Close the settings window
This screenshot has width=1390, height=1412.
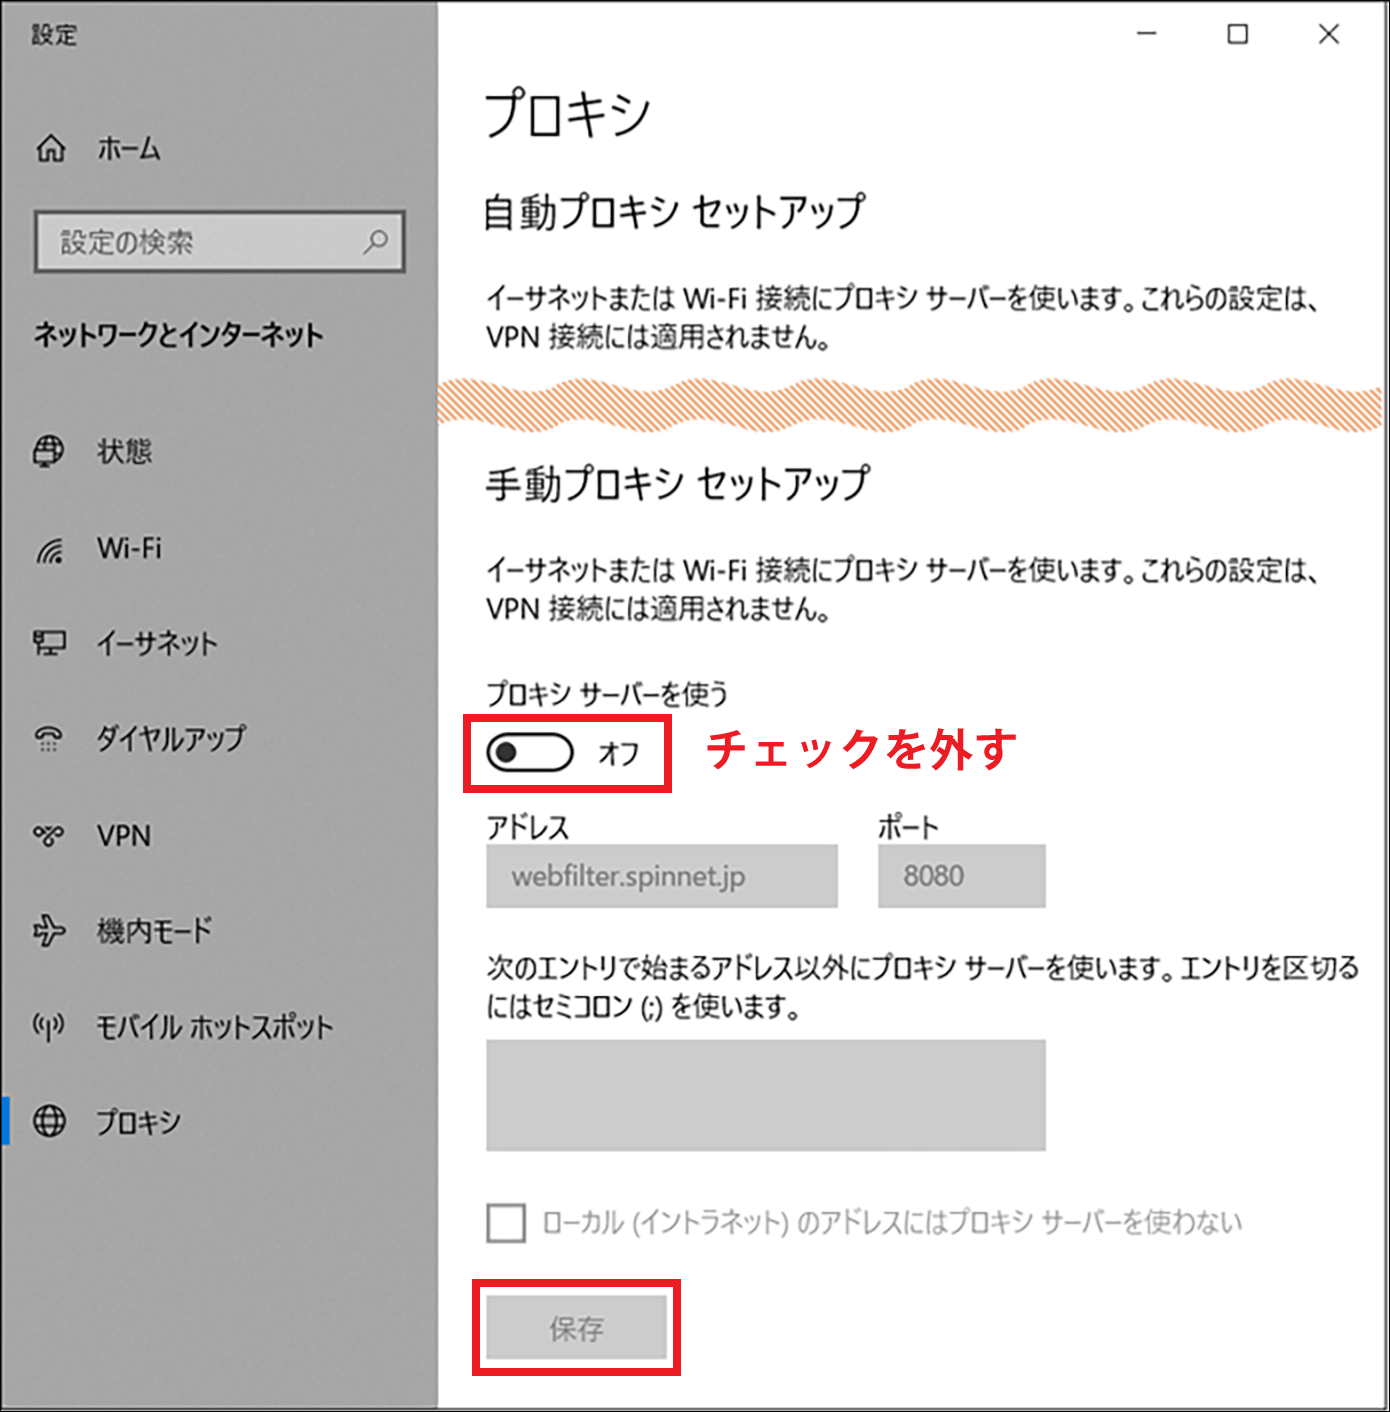click(x=1329, y=34)
